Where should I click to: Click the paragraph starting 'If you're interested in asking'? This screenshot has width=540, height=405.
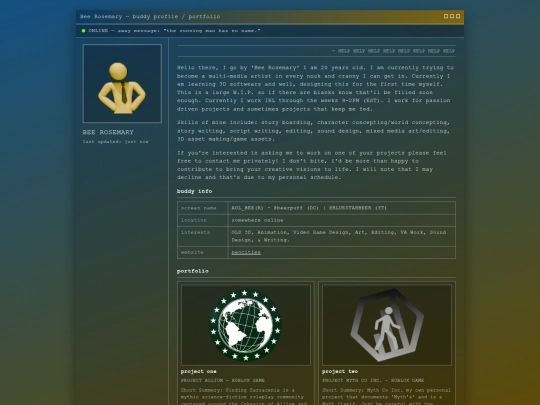tap(312, 165)
